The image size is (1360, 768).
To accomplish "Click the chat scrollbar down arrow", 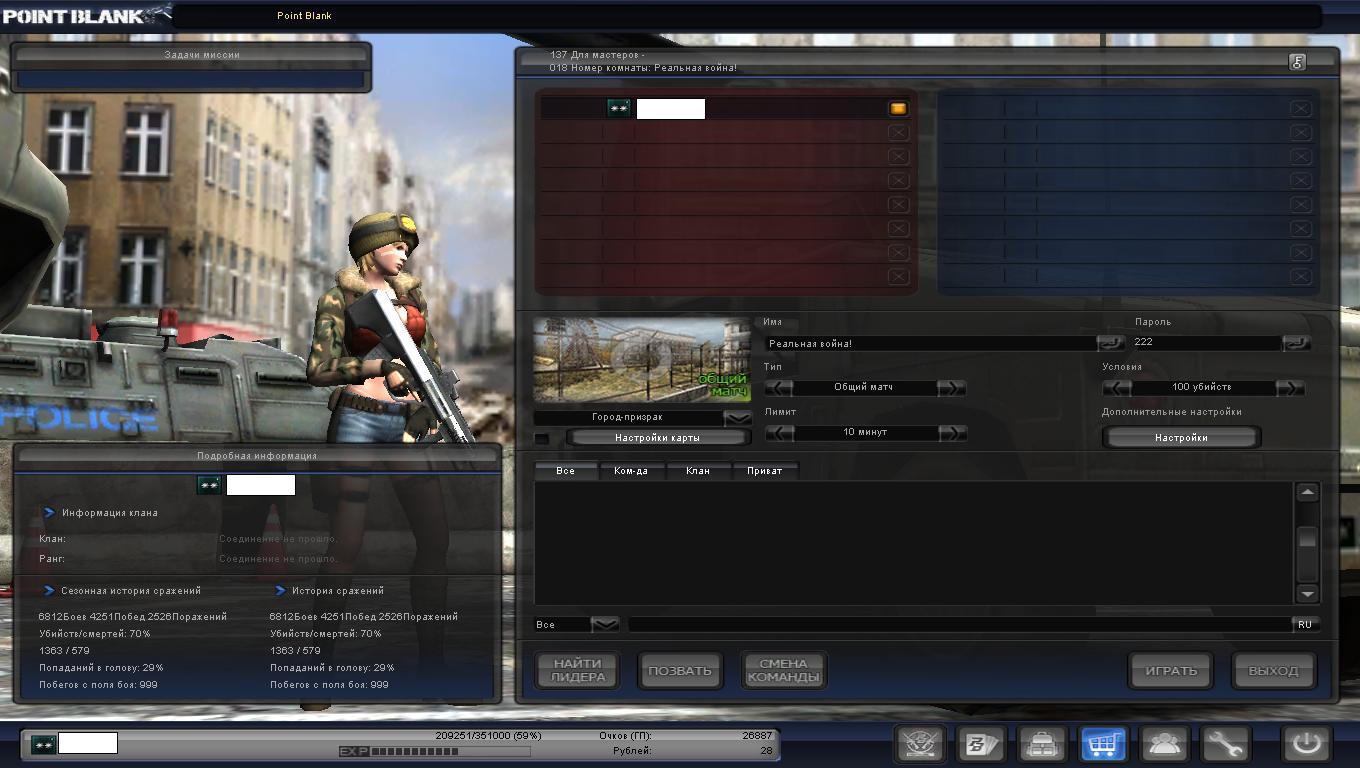I will 1307,593.
